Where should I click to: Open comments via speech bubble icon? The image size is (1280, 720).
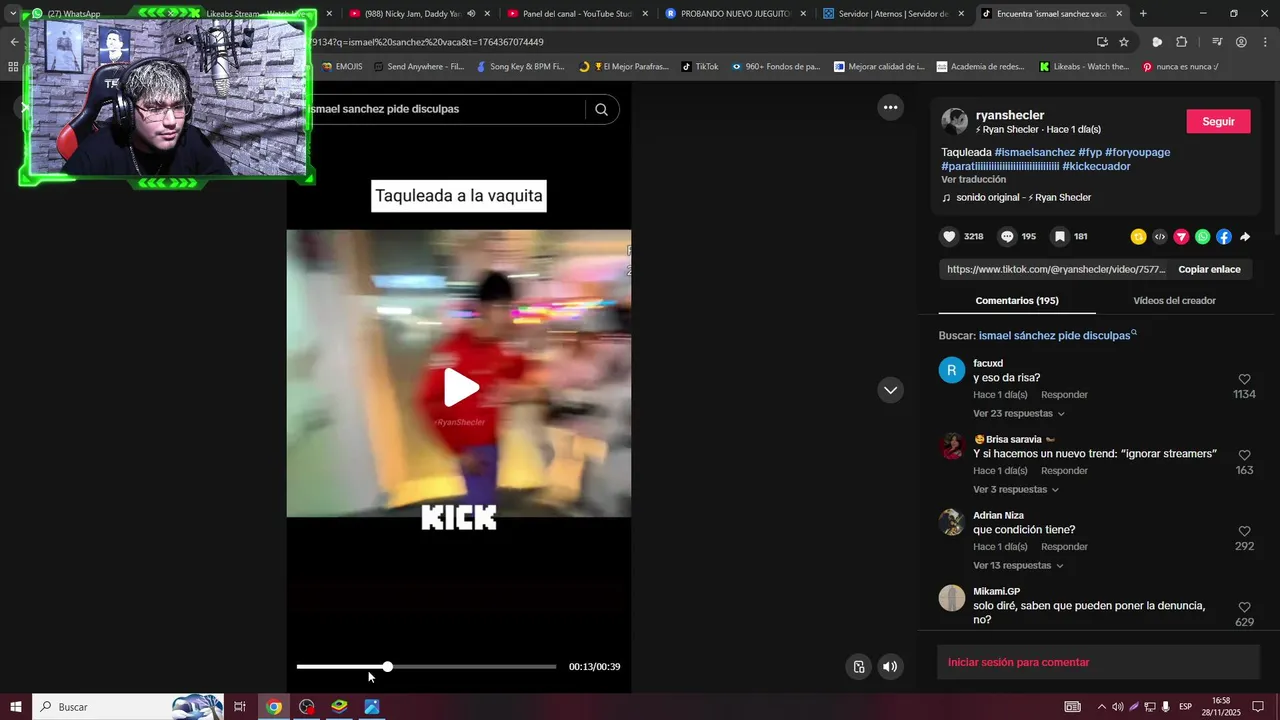(1007, 237)
